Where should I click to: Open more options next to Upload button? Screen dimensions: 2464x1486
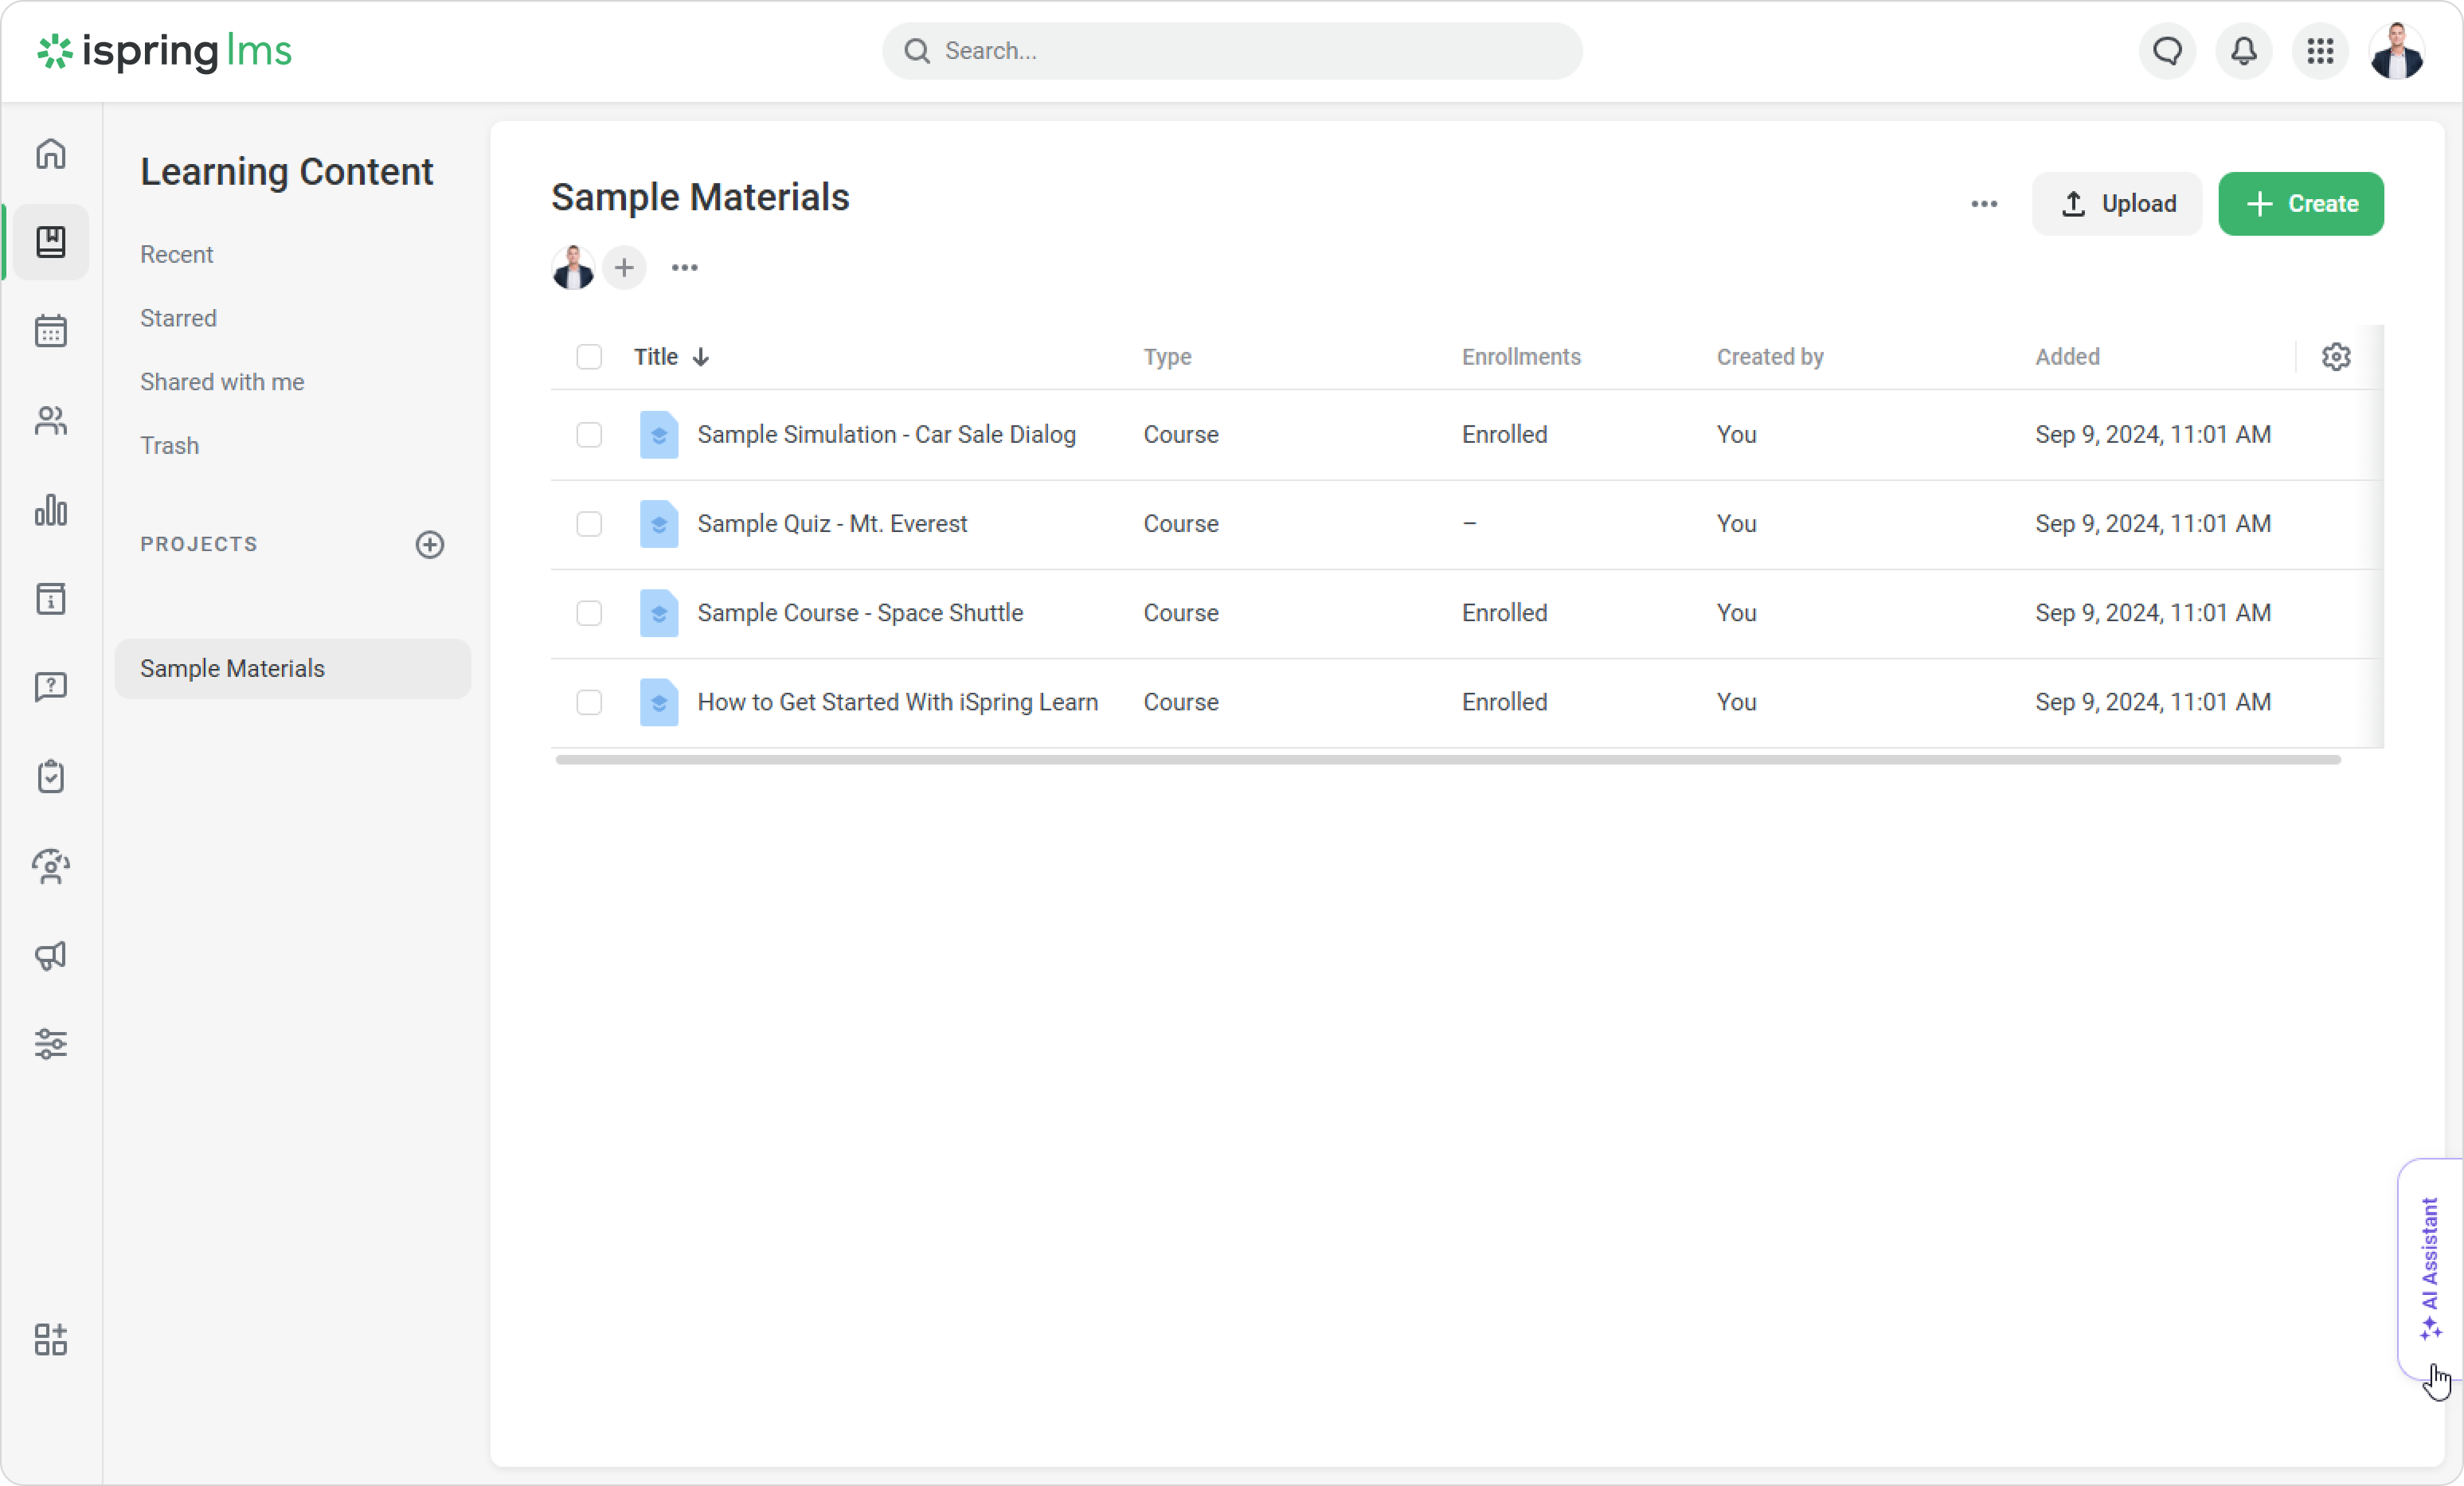coord(1984,204)
